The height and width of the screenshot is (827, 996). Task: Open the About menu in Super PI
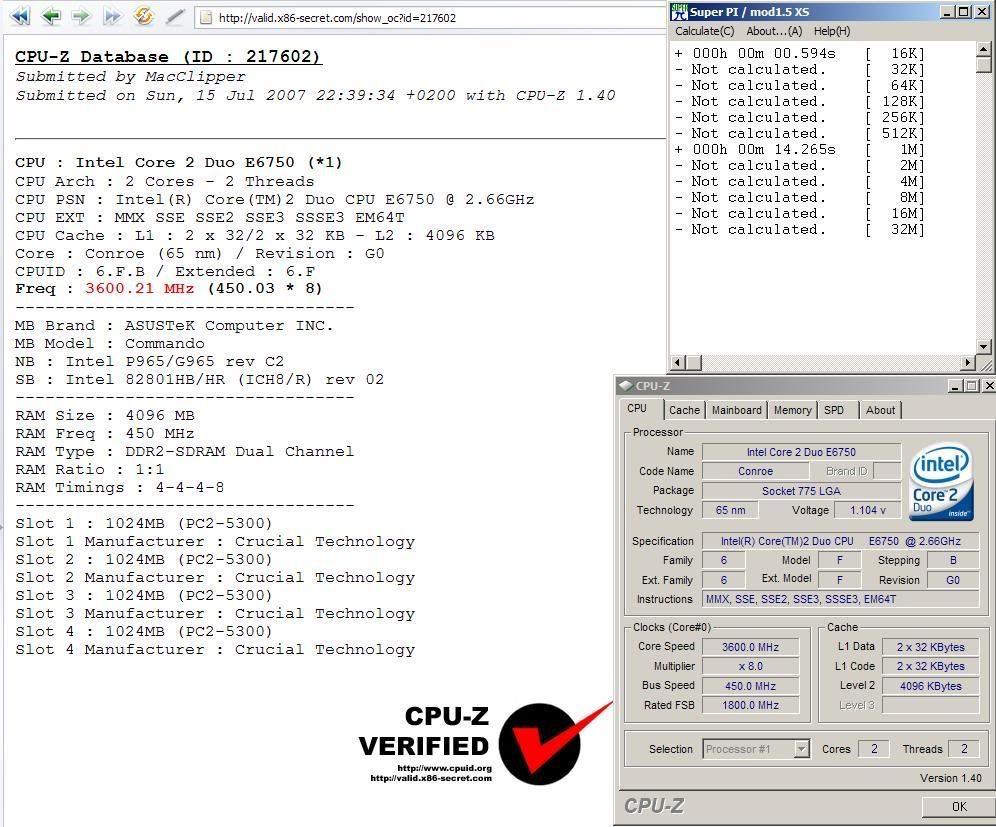(774, 31)
